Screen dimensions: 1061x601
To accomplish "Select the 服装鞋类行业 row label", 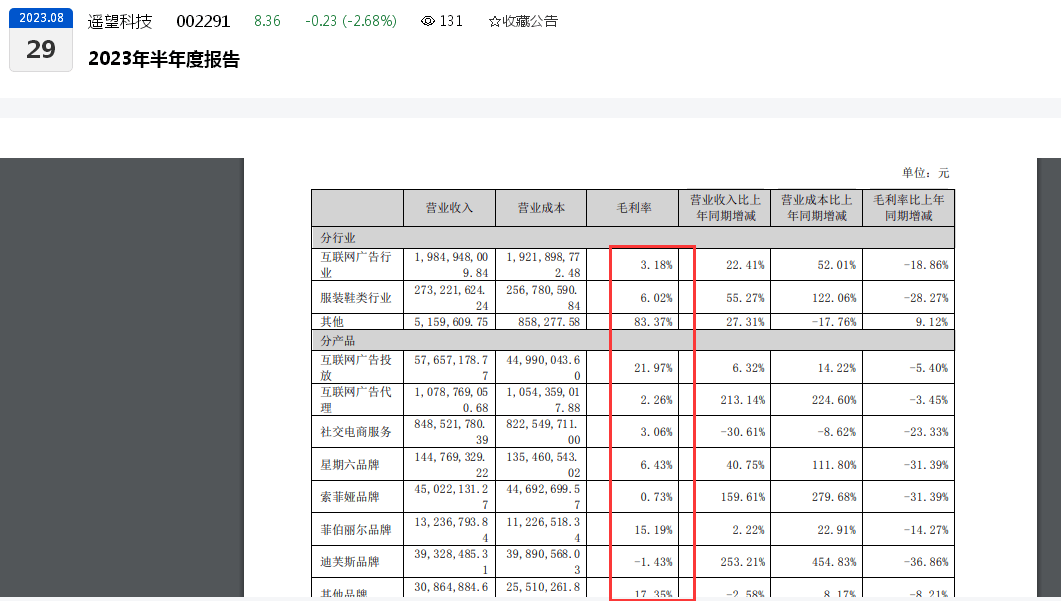I will click(x=356, y=298).
